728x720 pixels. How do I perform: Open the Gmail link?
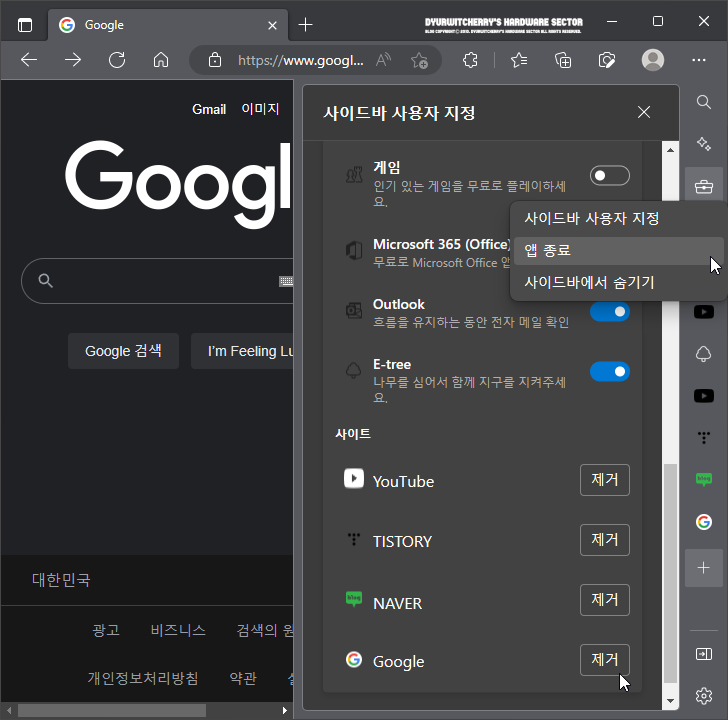pyautogui.click(x=209, y=110)
